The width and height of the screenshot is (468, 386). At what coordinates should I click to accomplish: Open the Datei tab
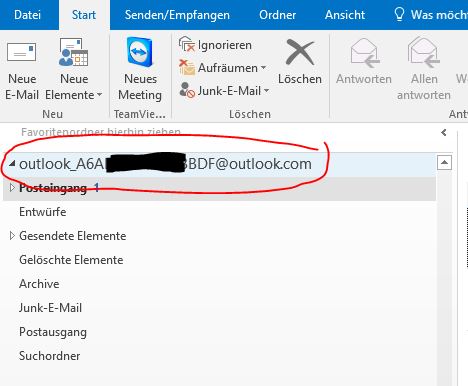[x=28, y=15]
